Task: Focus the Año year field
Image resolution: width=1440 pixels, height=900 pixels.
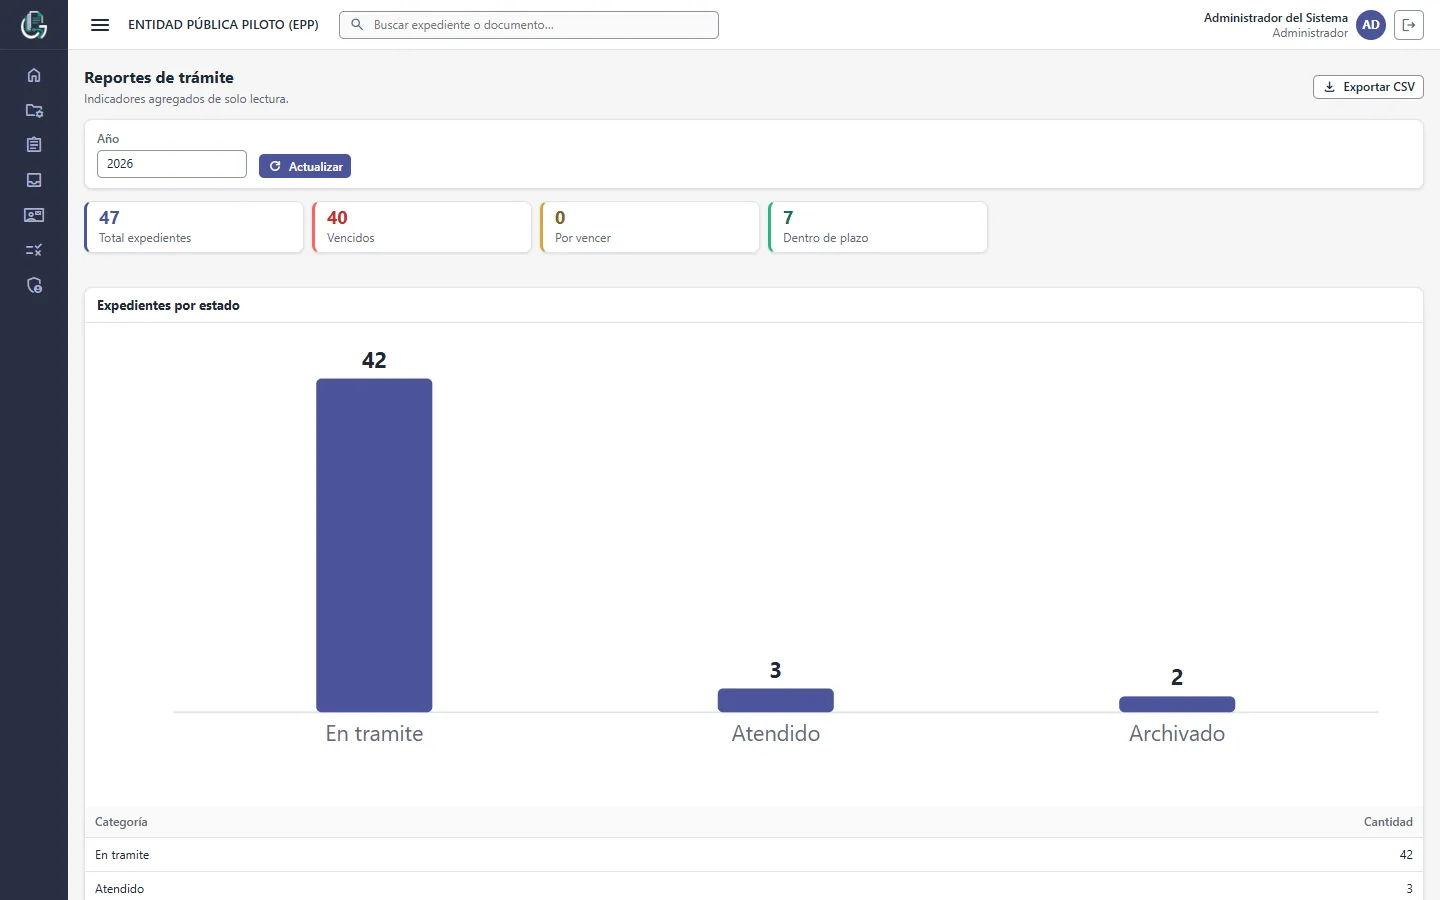Action: pos(172,164)
